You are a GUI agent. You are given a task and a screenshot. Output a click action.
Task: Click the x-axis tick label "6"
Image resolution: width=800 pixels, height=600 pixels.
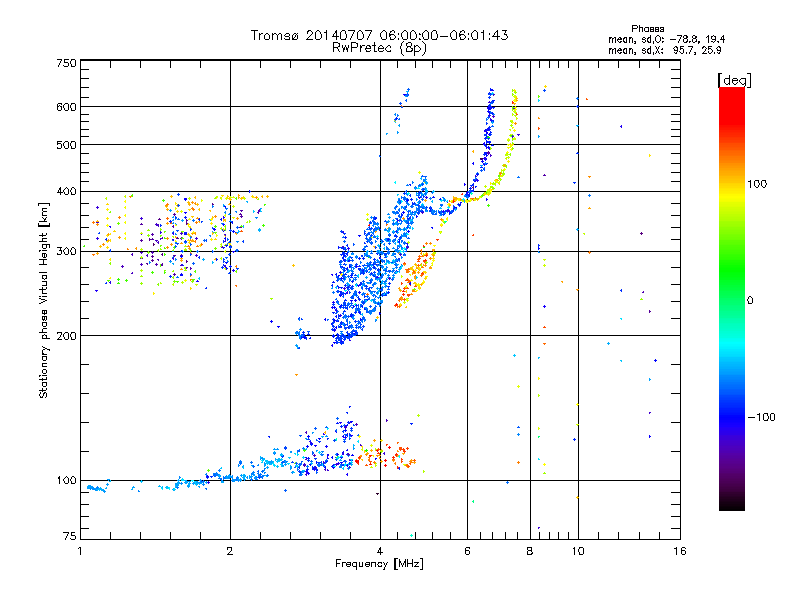[467, 551]
